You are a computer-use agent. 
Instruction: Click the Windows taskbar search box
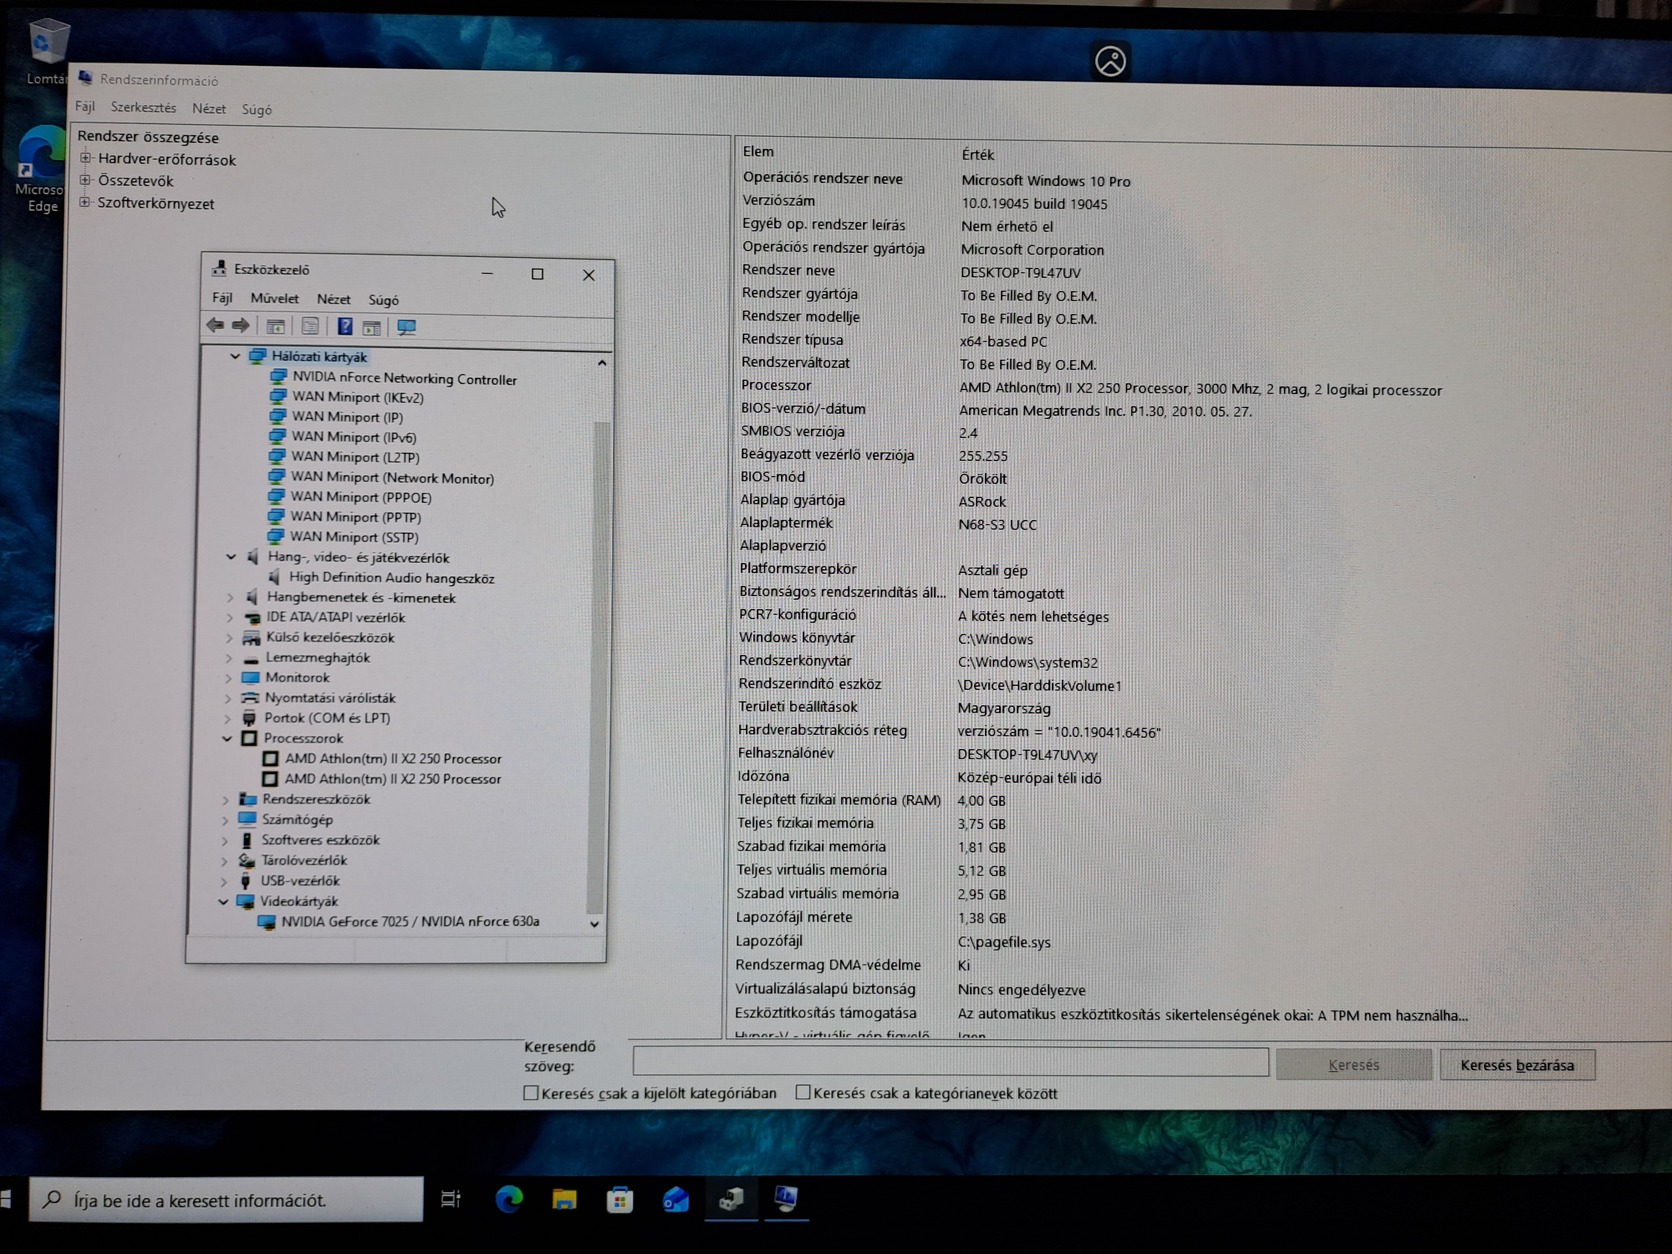click(x=227, y=1199)
